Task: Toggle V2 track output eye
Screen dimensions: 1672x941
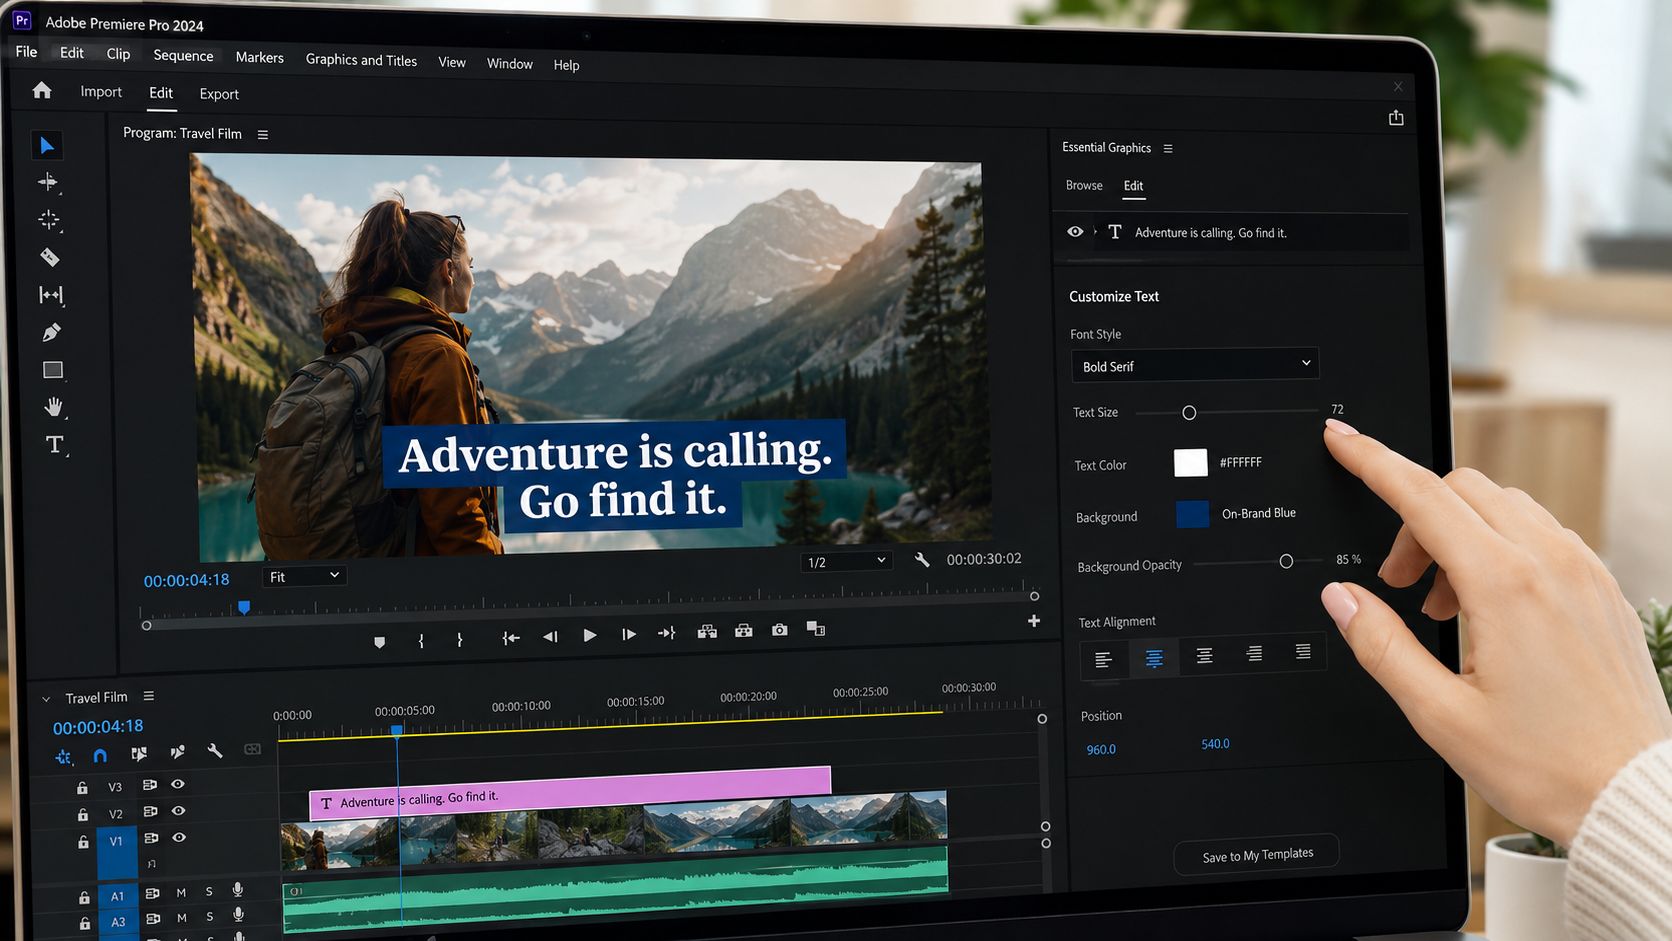Action: [x=178, y=811]
